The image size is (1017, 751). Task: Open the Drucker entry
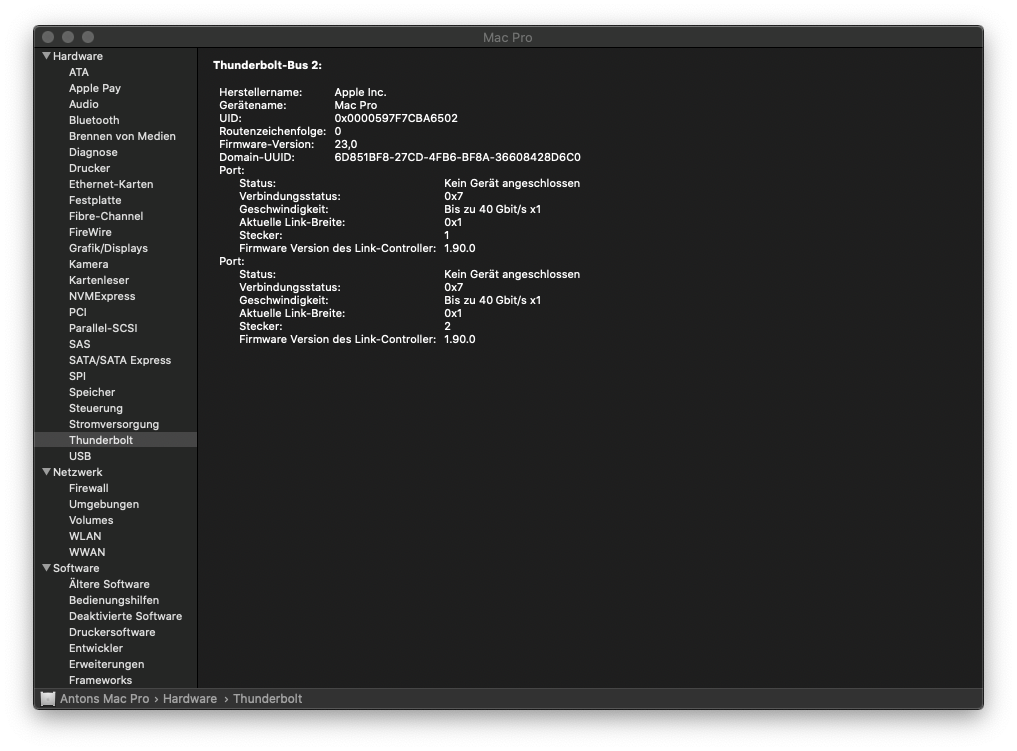click(90, 168)
